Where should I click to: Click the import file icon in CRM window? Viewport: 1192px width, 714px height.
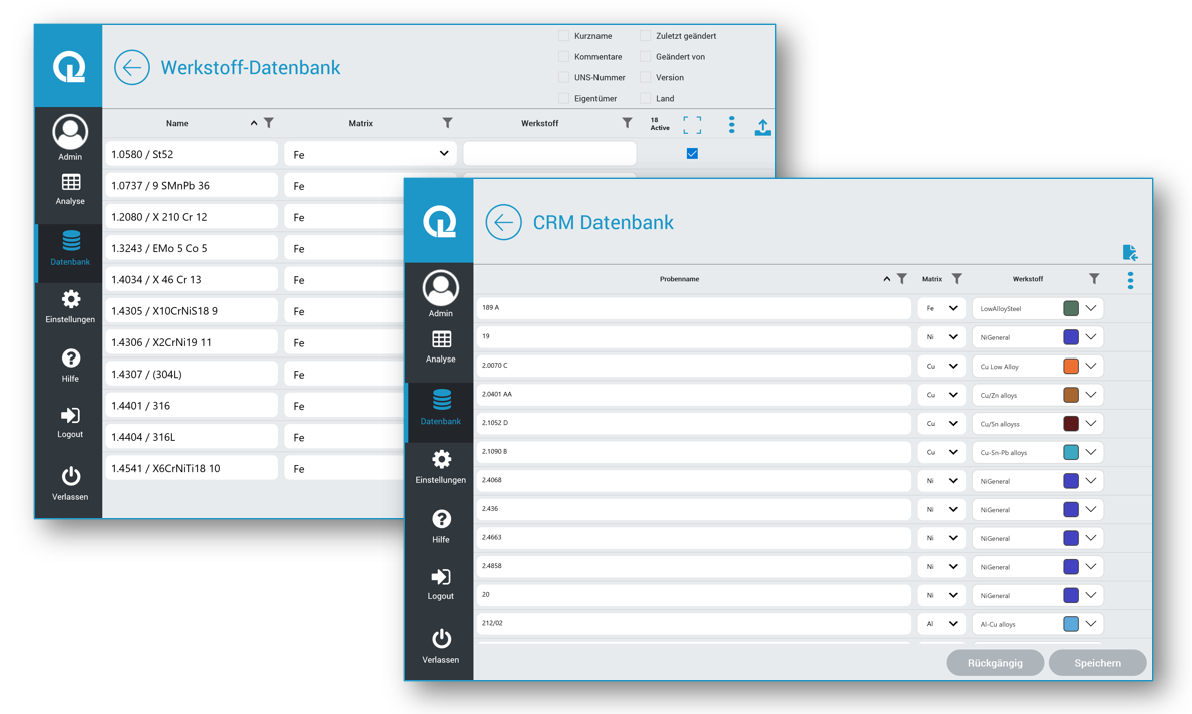tap(1129, 252)
